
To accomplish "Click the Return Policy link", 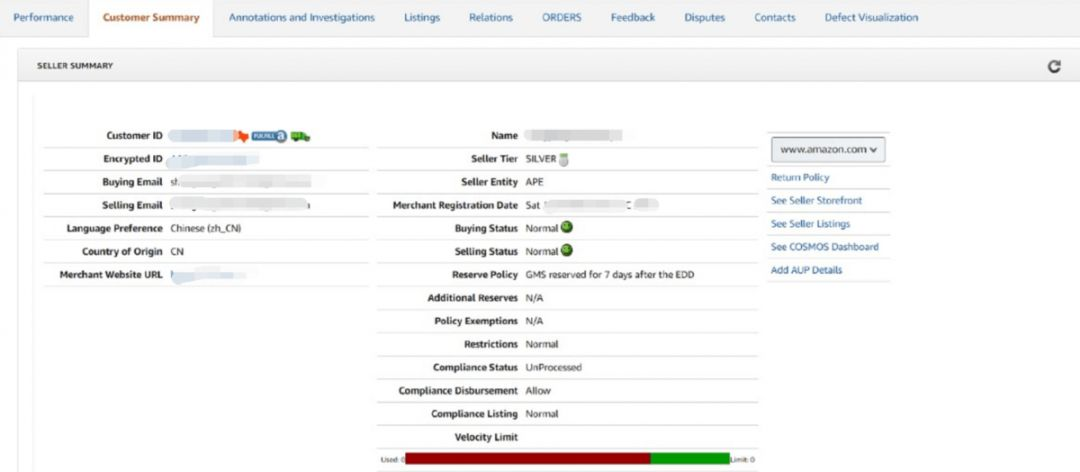I will (800, 177).
